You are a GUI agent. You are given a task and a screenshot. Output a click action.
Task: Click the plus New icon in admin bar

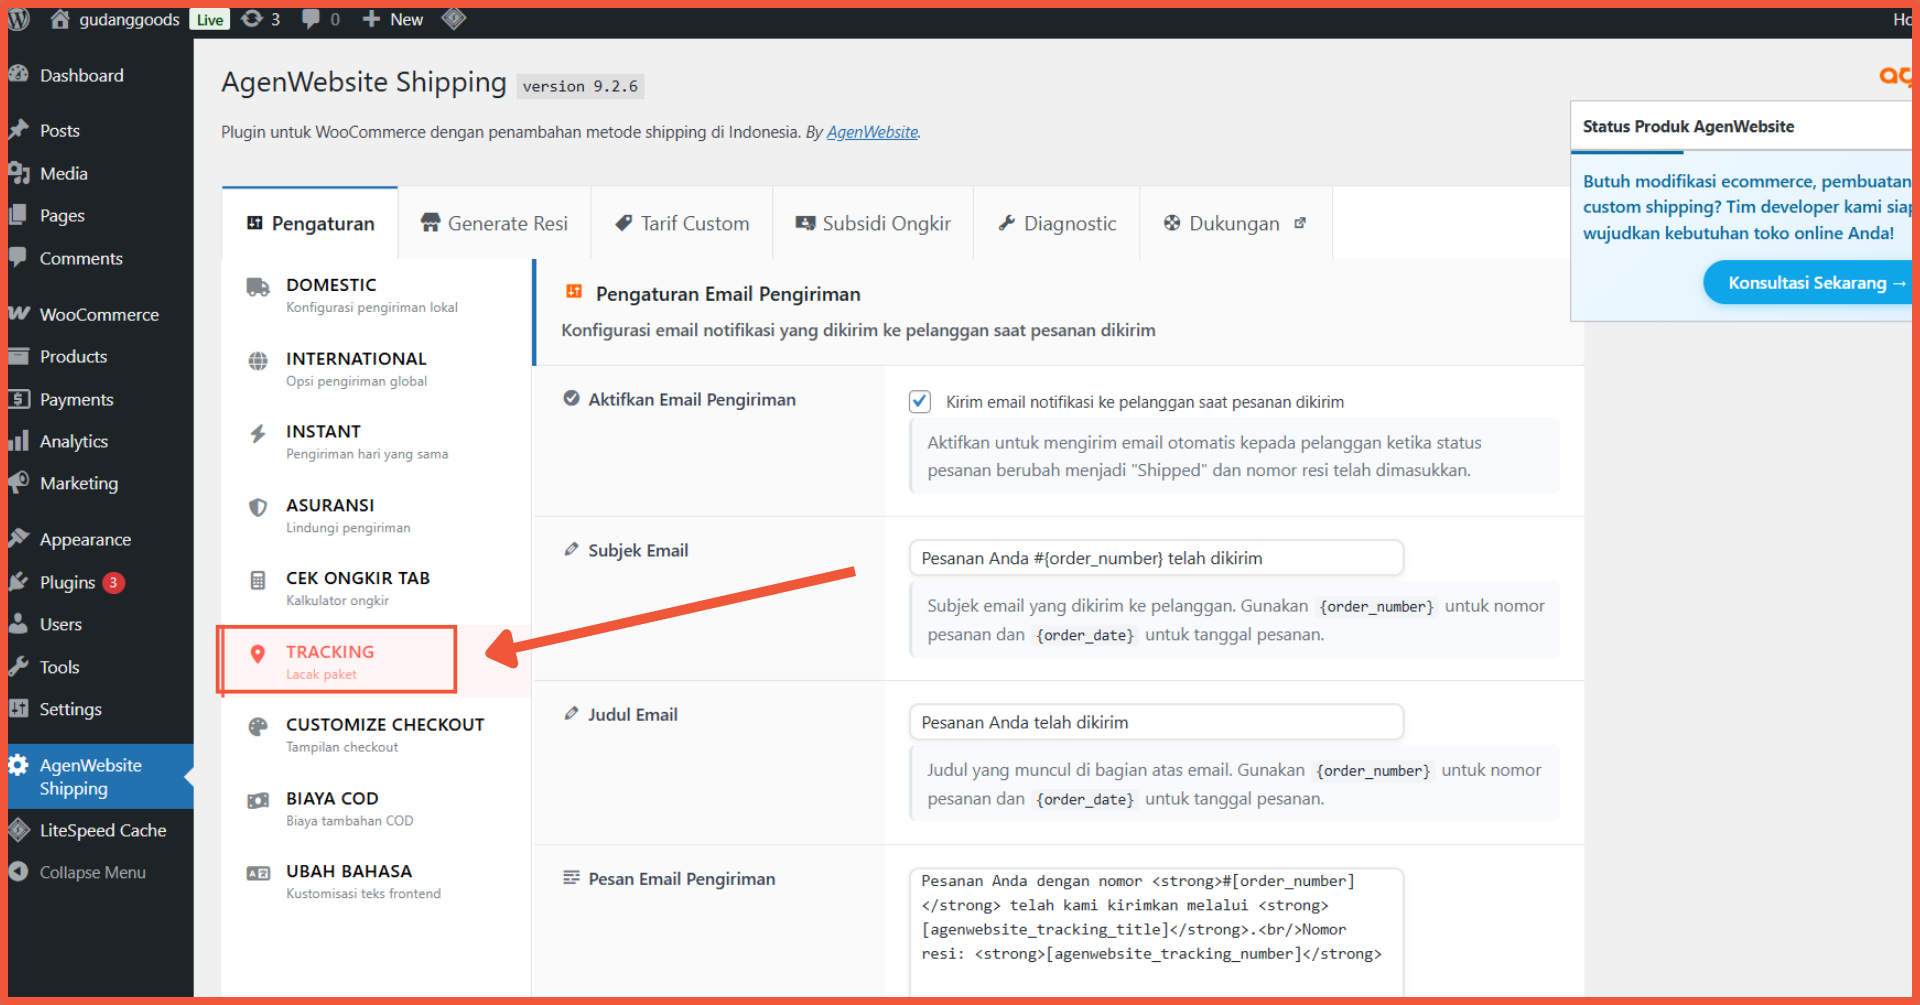click(371, 19)
